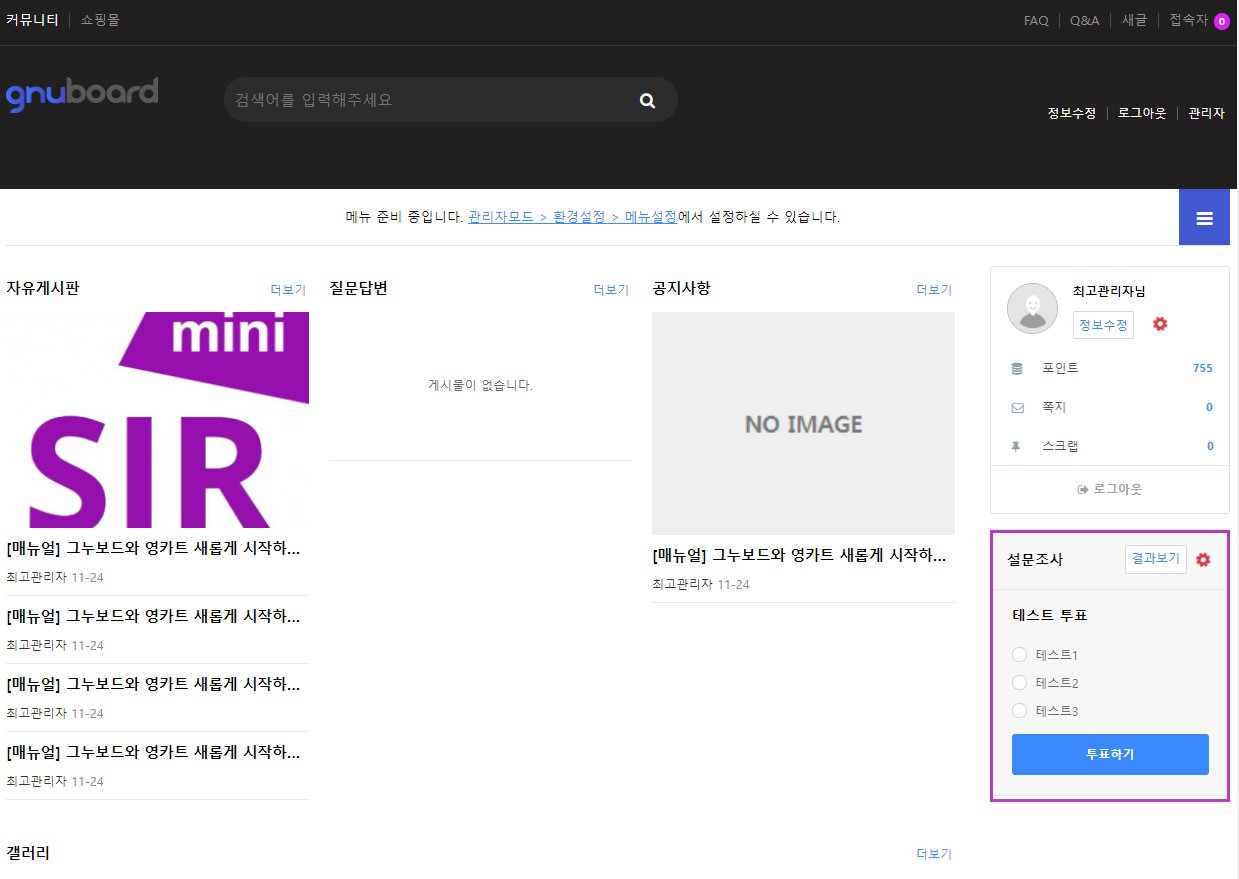Open the 공지사항 [매뉴얼] post title
The height and width of the screenshot is (879, 1239).
(x=799, y=556)
